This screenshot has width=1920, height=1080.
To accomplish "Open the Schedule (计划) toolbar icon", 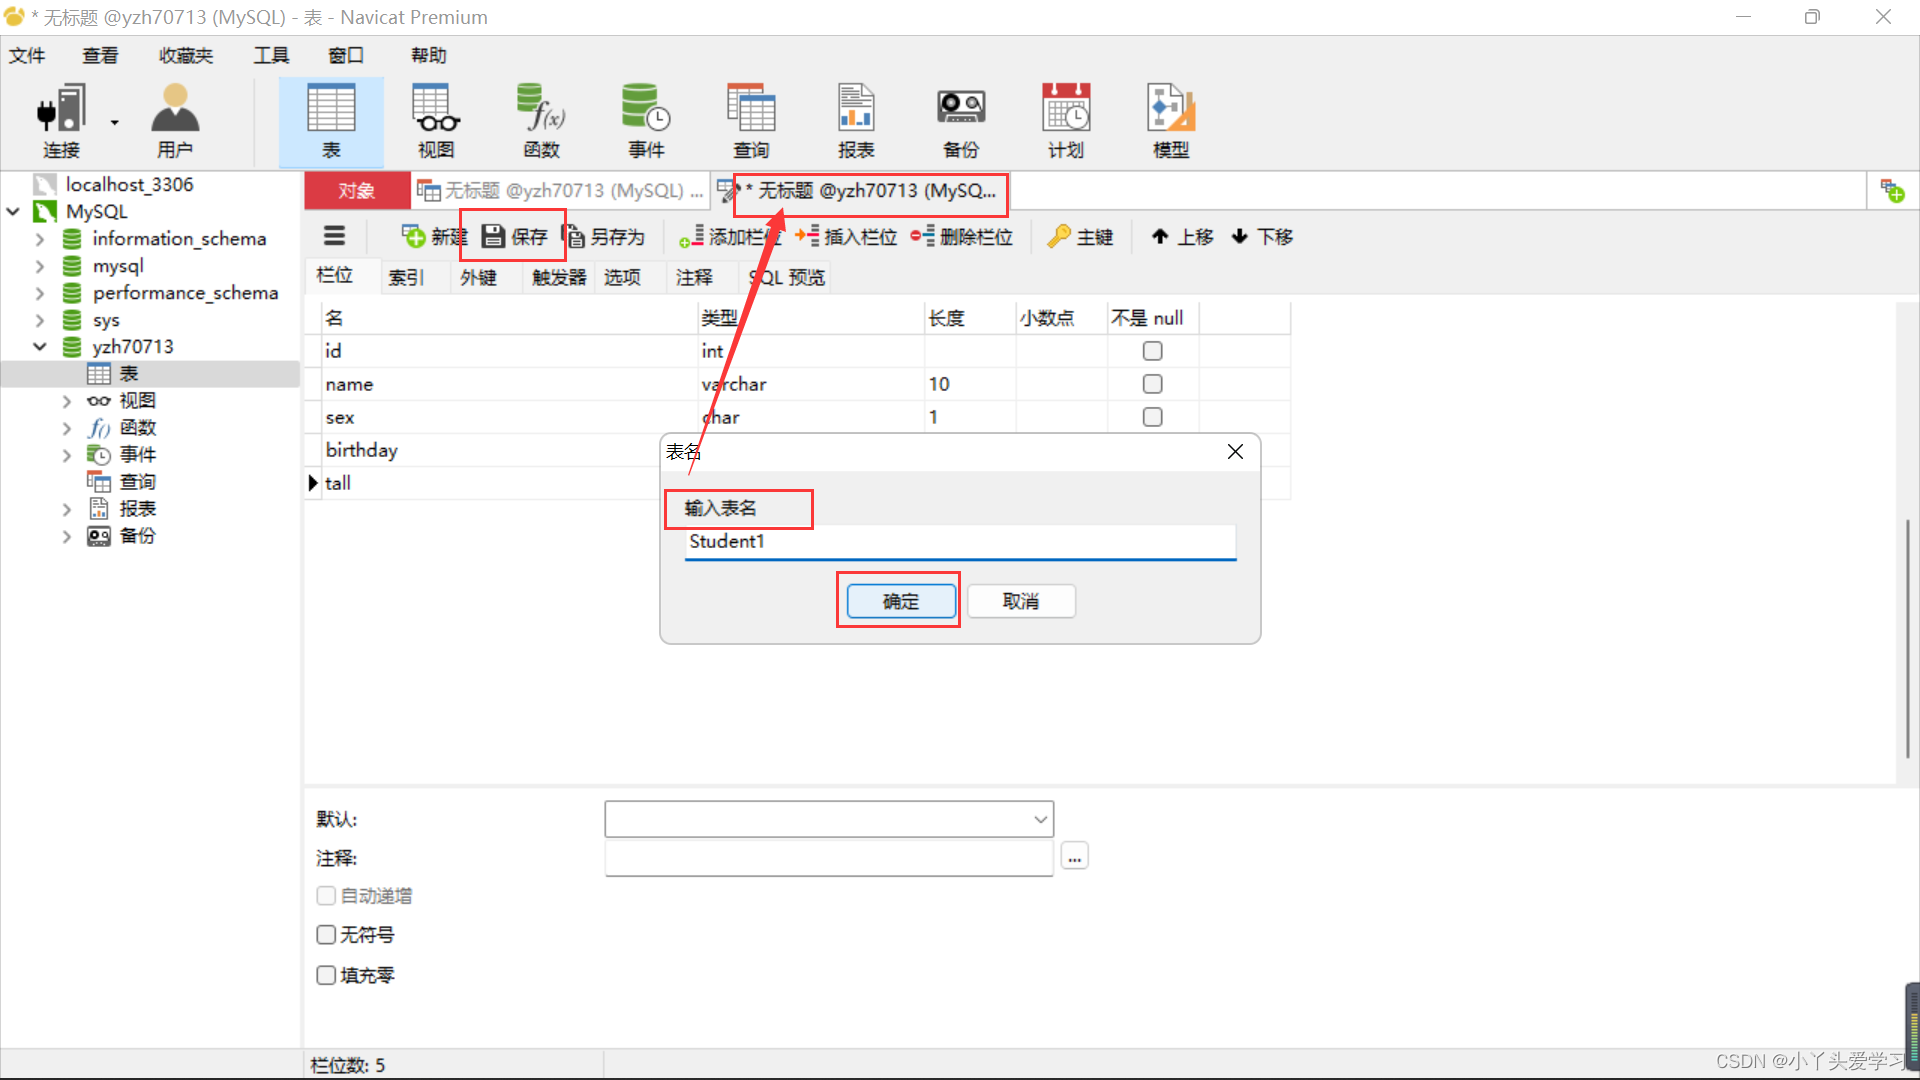I will [1066, 121].
